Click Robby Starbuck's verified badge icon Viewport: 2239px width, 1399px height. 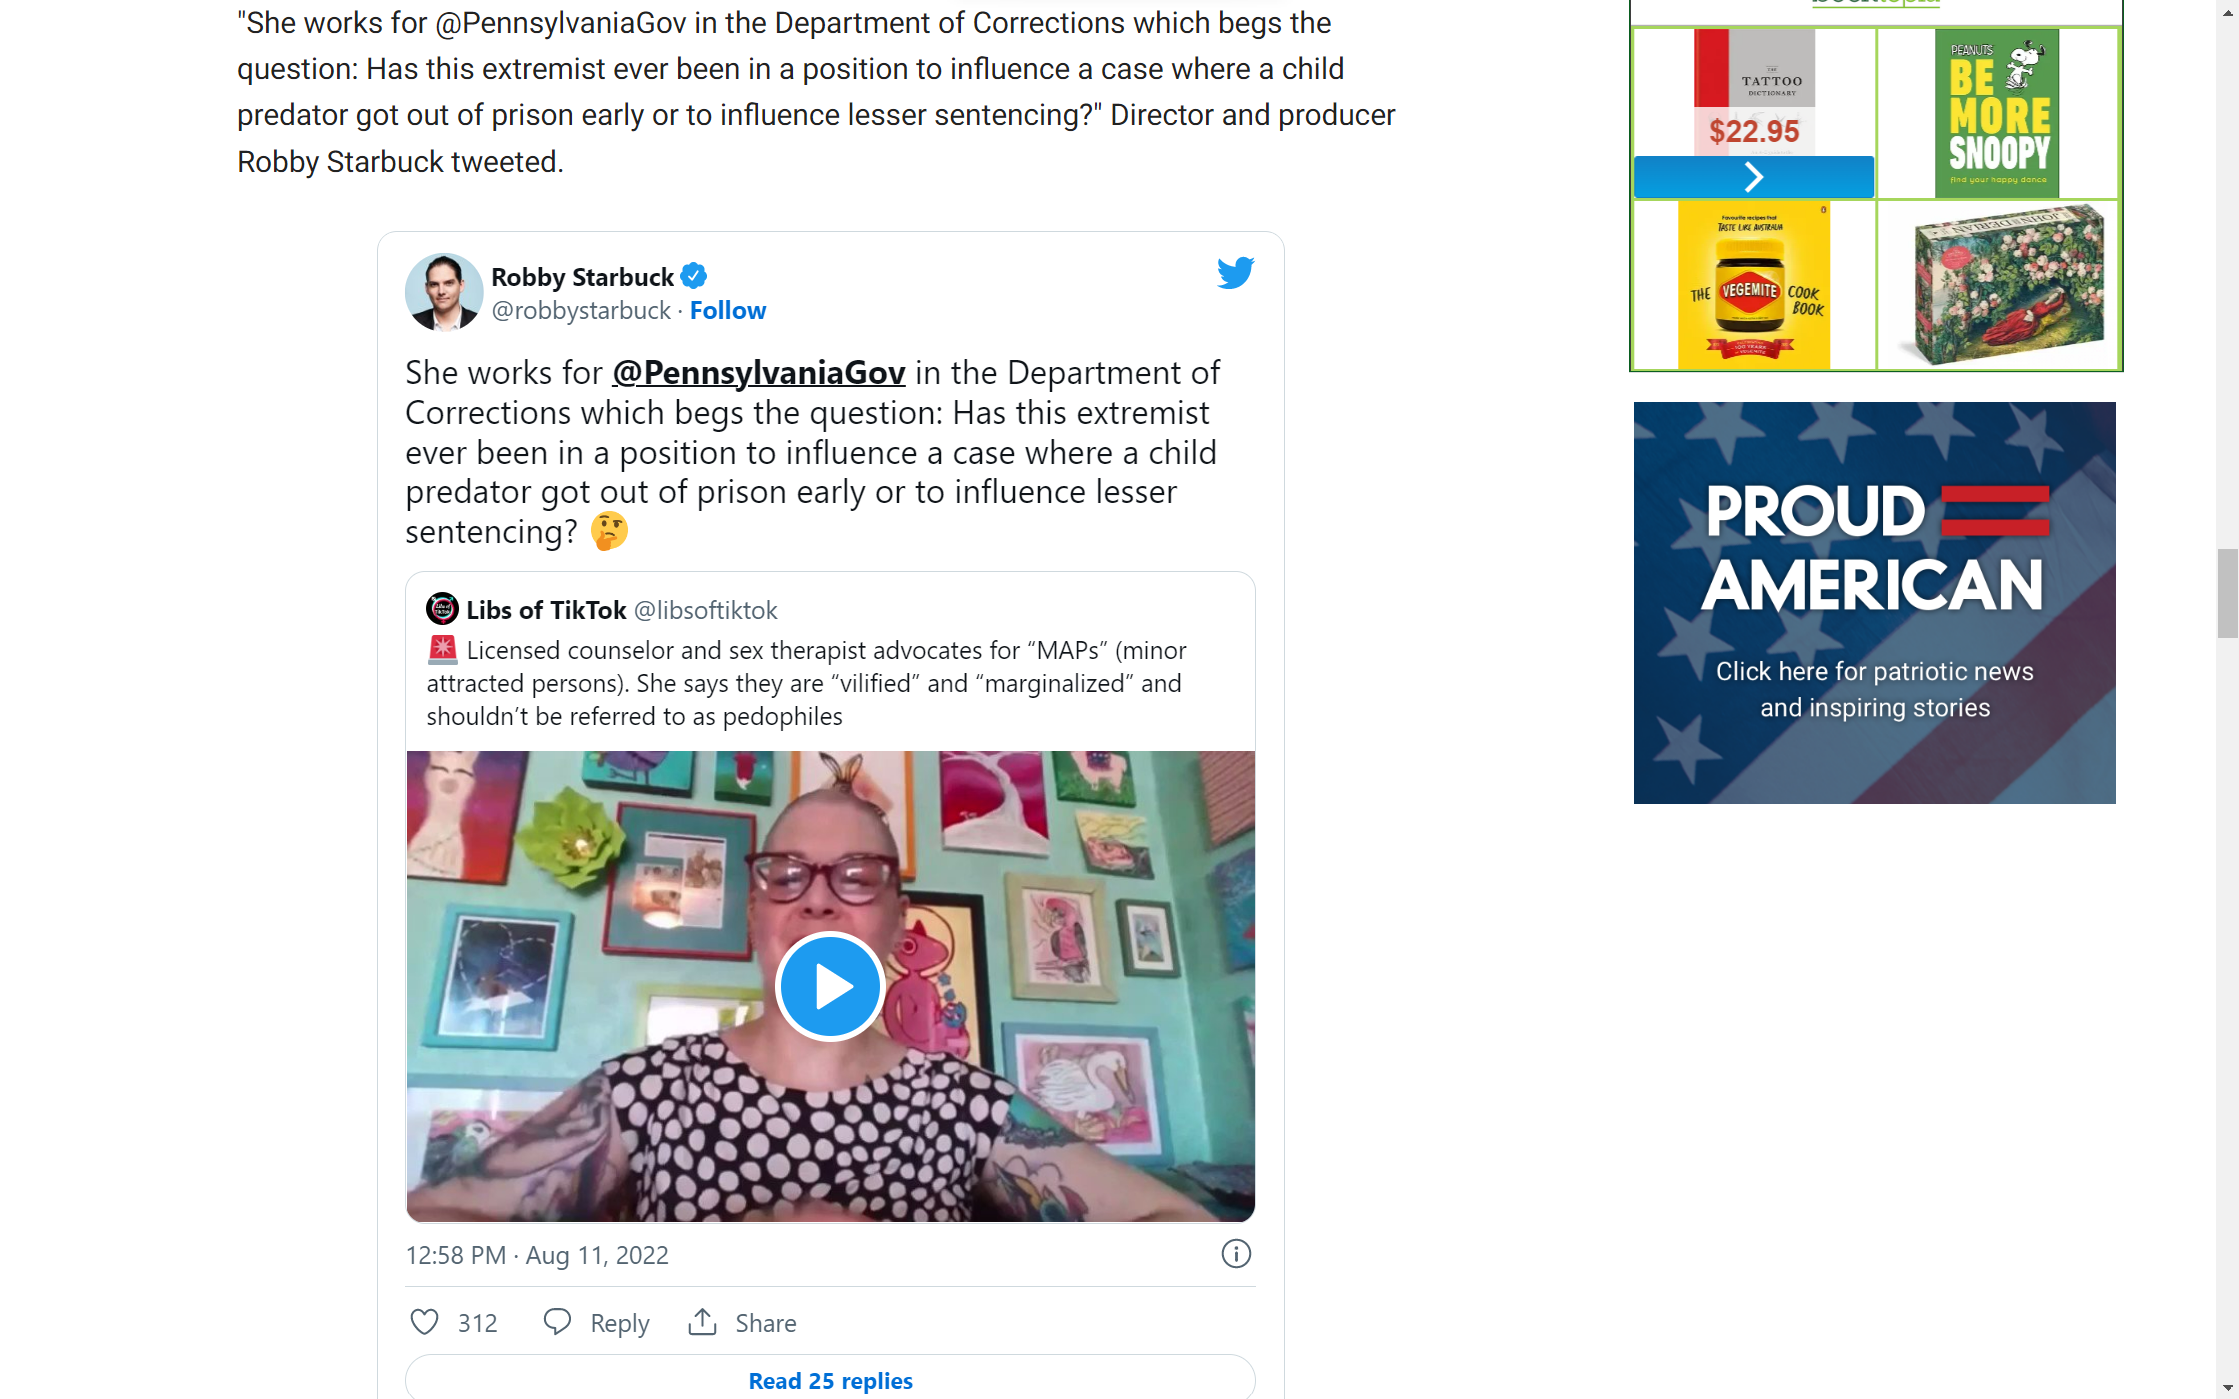point(694,276)
